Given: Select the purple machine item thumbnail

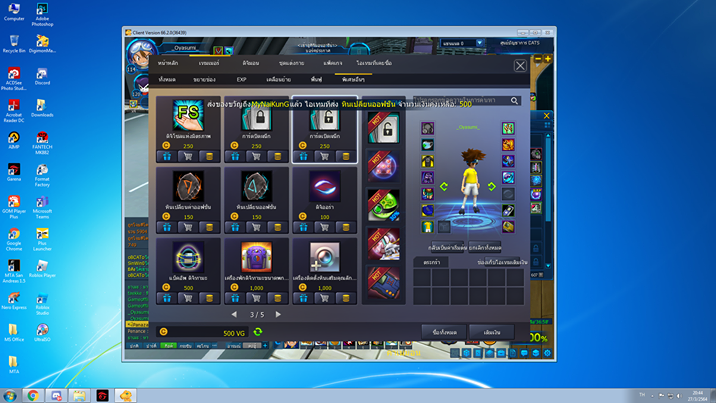Looking at the screenshot, I should (x=256, y=257).
